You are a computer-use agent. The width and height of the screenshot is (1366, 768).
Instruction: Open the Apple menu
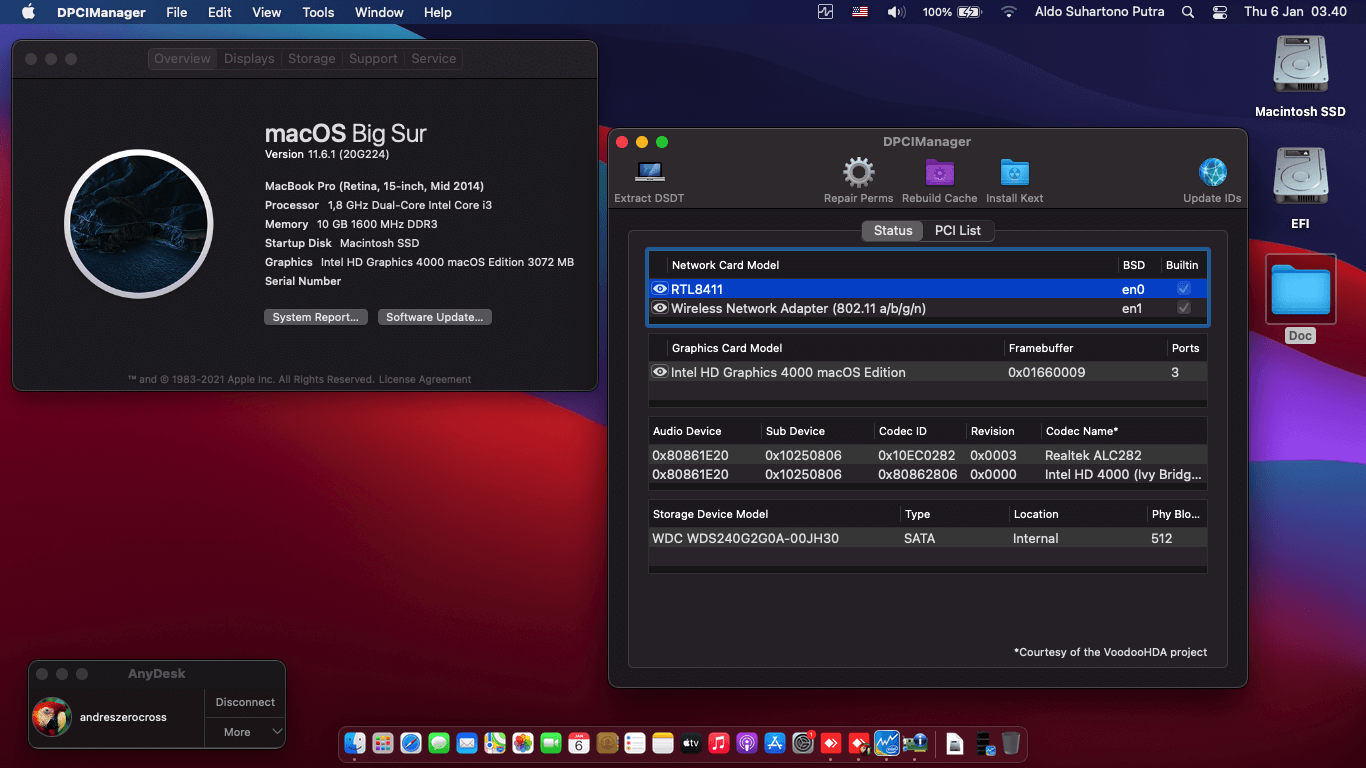(28, 12)
